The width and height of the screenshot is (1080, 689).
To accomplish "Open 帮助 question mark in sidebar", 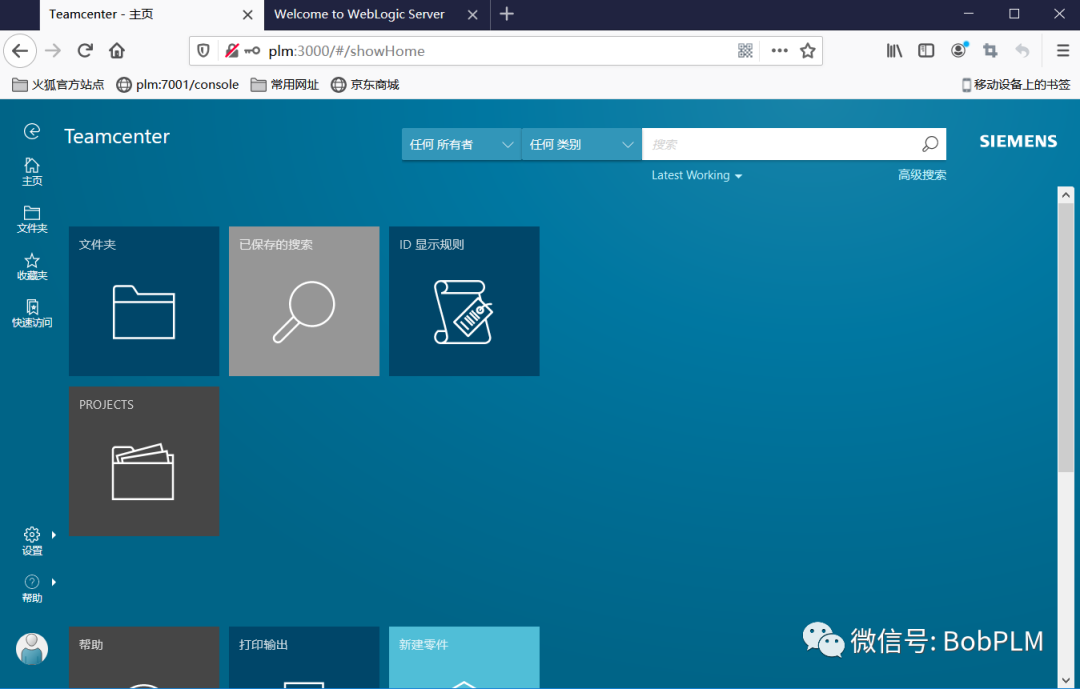I will tap(32, 589).
